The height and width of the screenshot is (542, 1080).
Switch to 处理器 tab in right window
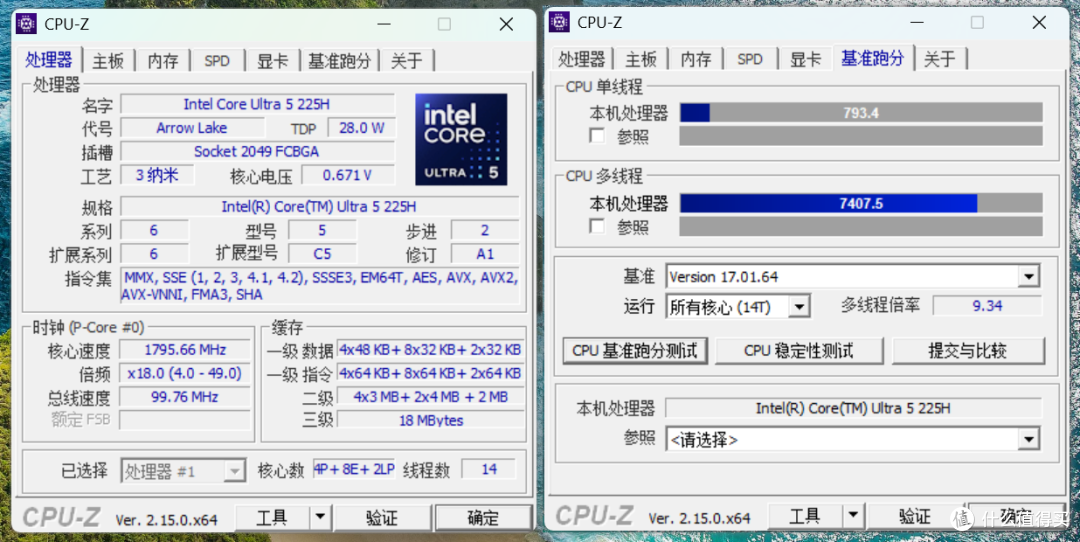[582, 59]
